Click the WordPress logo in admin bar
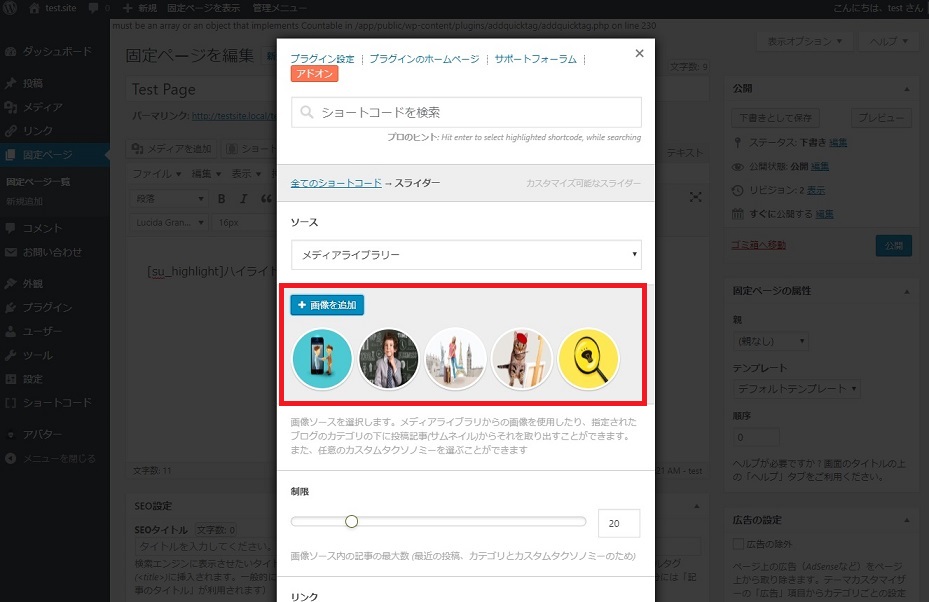The width and height of the screenshot is (929, 602). [x=11, y=8]
